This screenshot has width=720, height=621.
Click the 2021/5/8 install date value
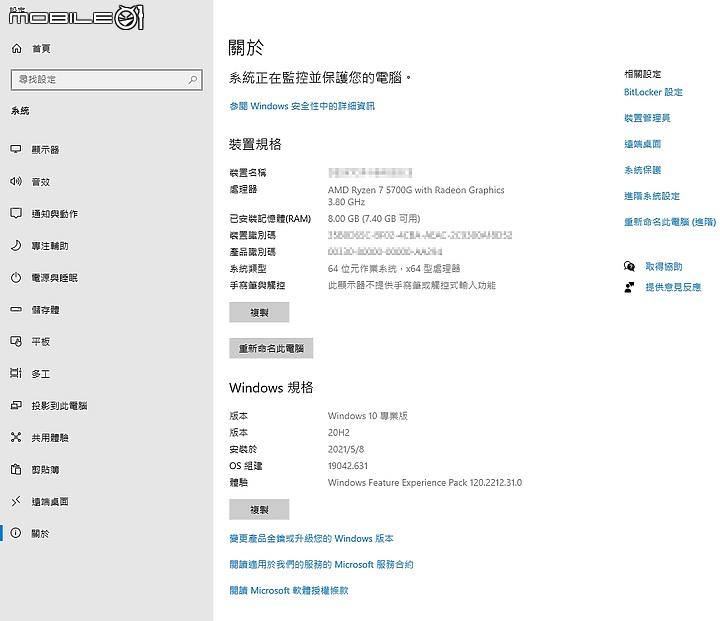[x=346, y=449]
